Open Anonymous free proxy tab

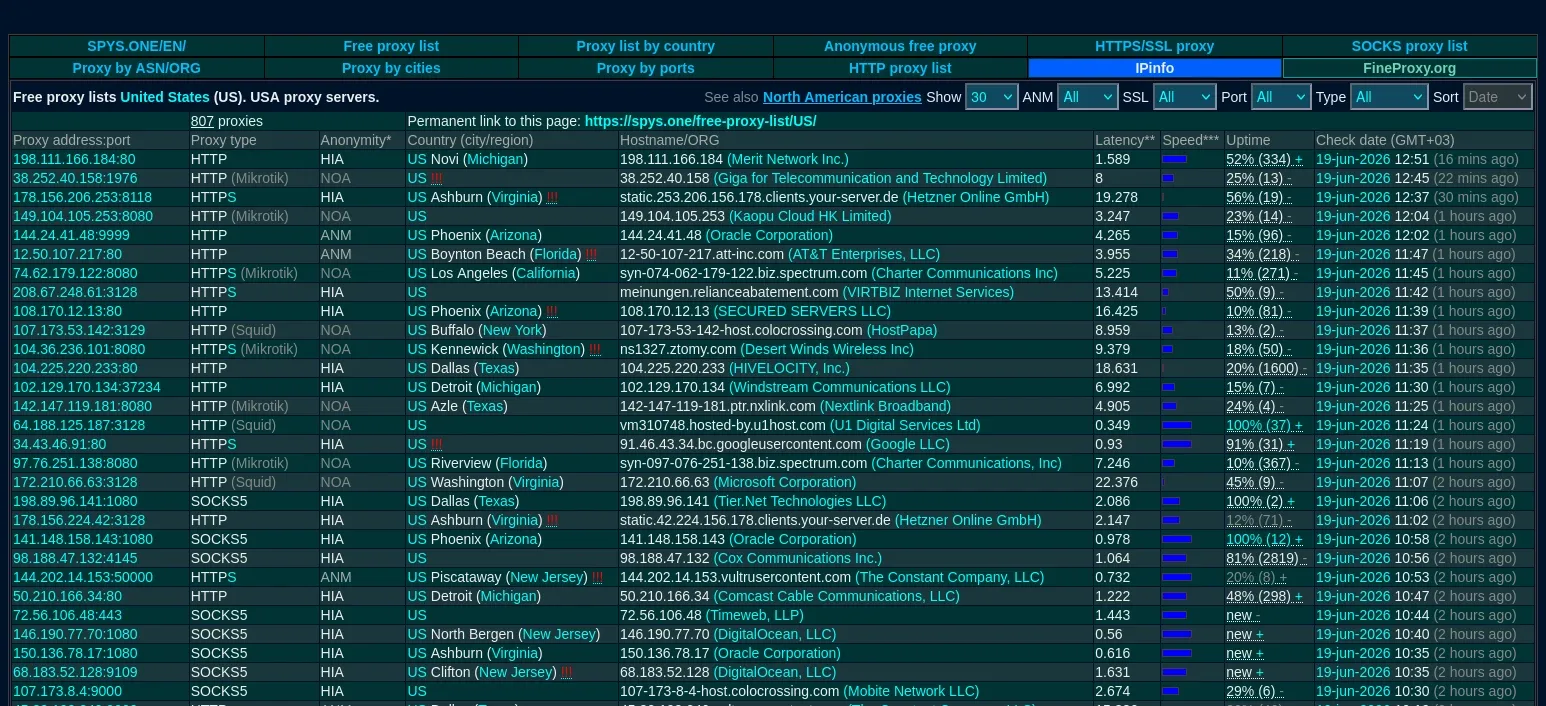pos(900,46)
